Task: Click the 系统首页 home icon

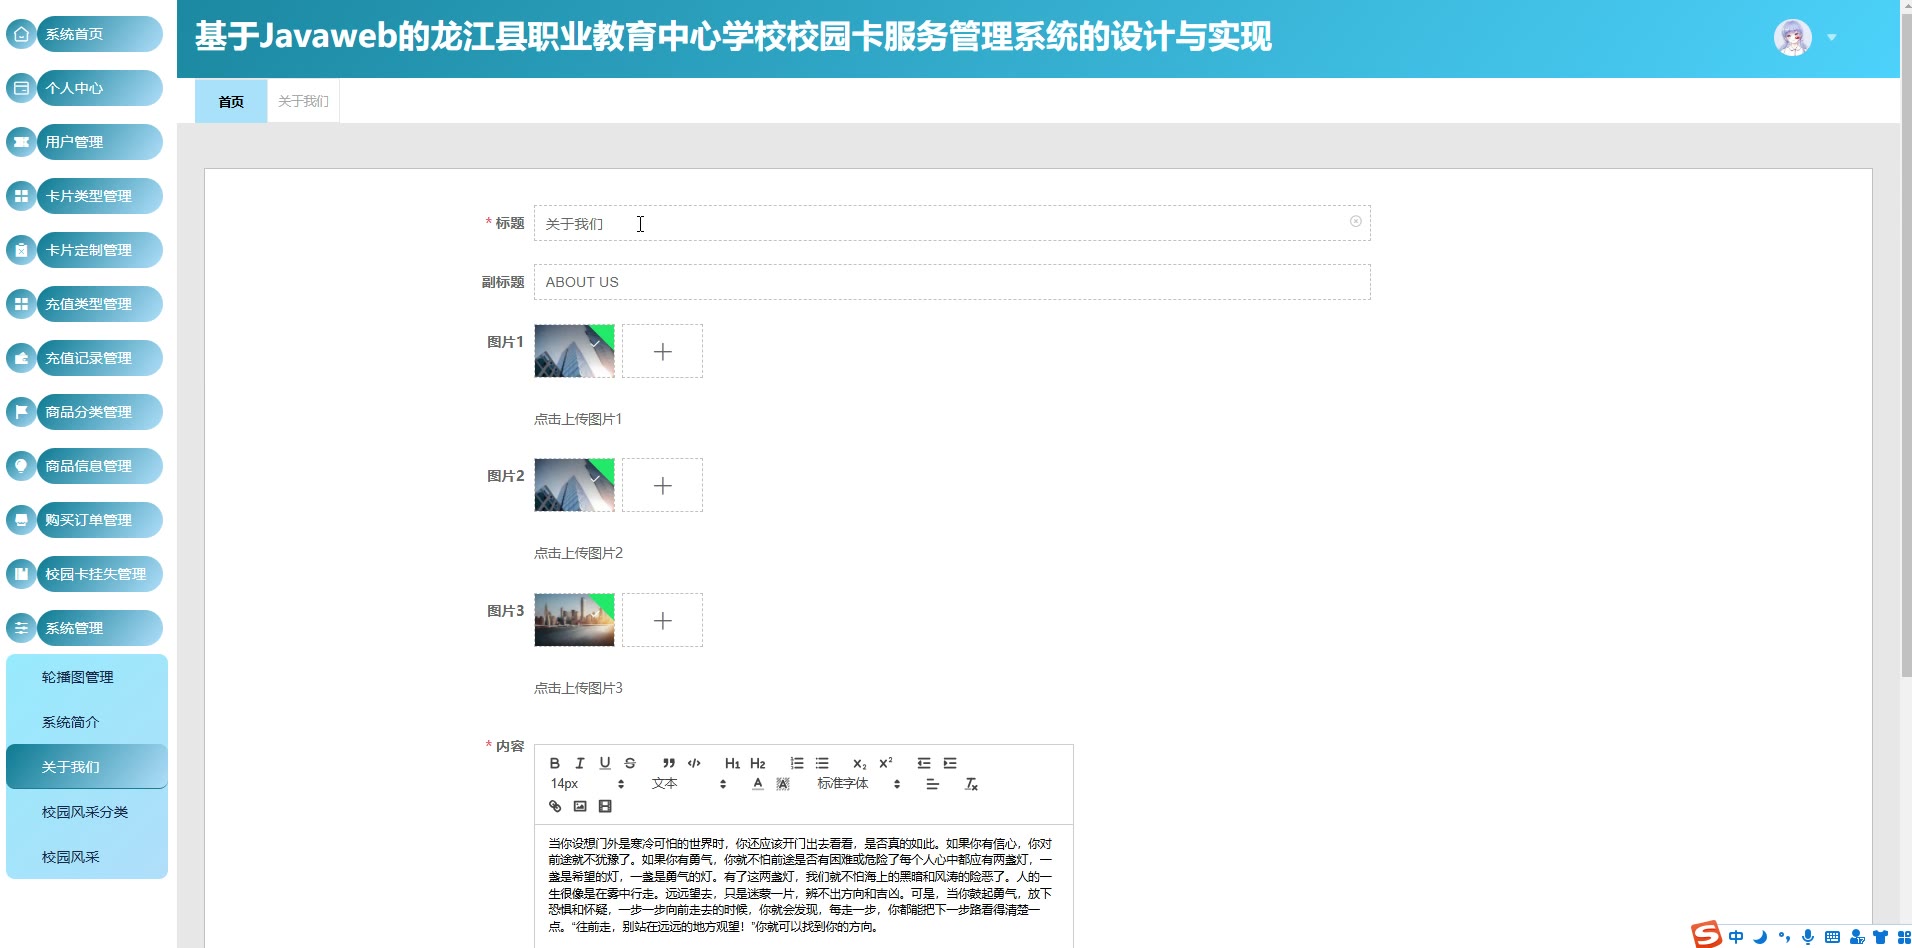Action: tap(21, 34)
